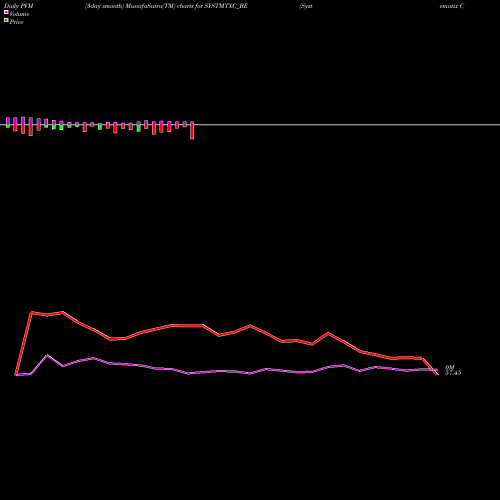The image size is (500, 500).
Task: Select the Price legend label
Action: 16,22
